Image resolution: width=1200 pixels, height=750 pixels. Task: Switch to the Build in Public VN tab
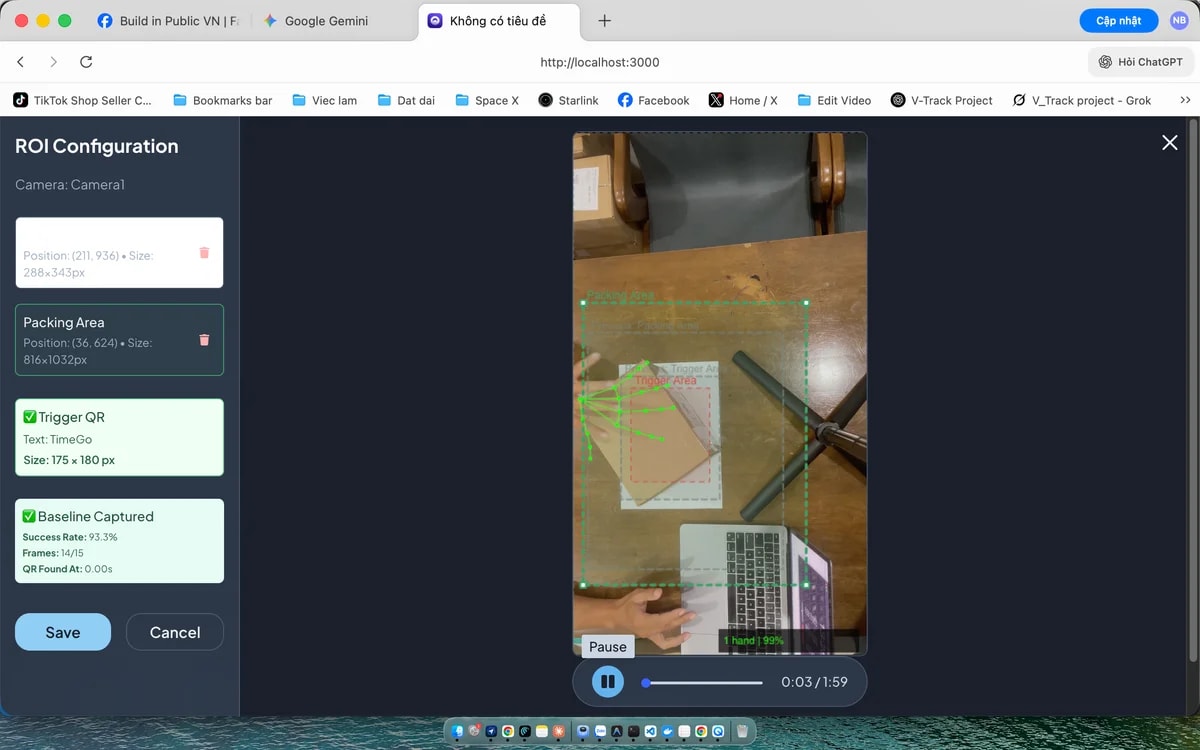(x=168, y=19)
